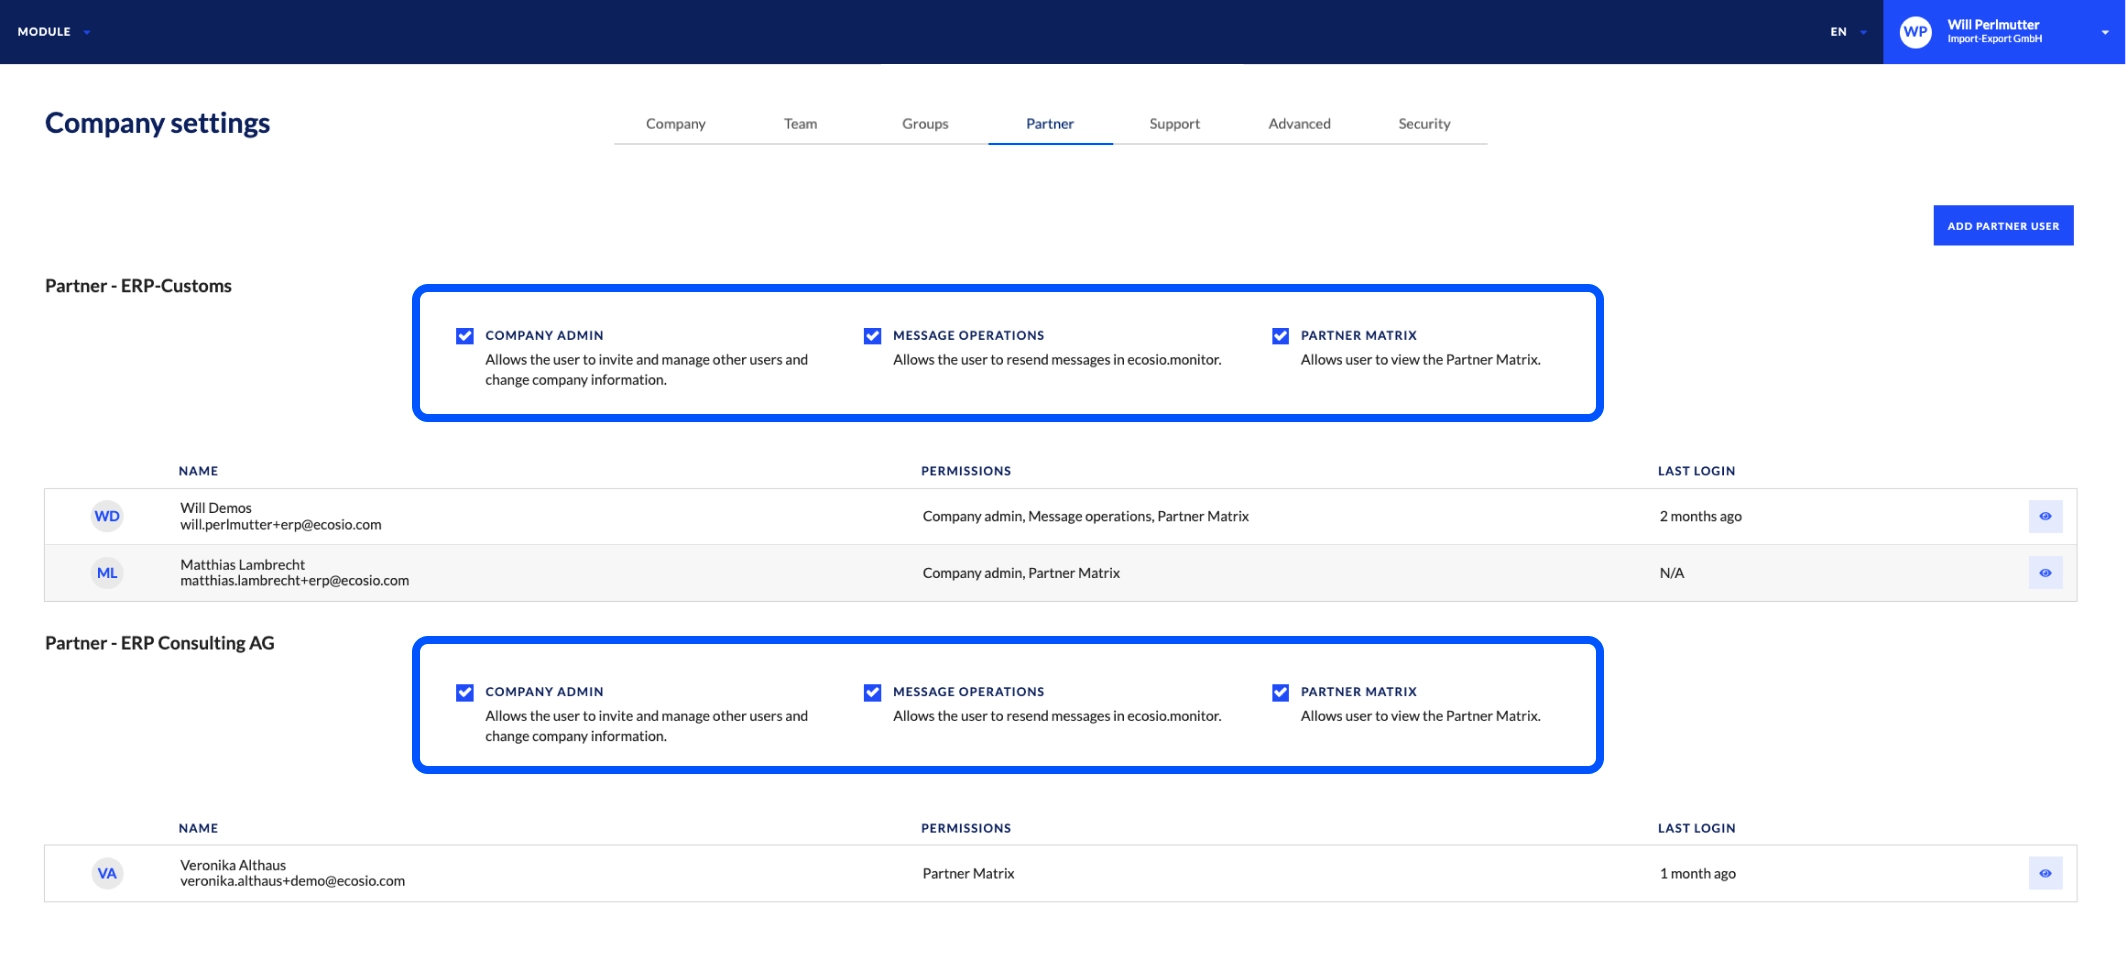Switch to the Team tab

(800, 124)
